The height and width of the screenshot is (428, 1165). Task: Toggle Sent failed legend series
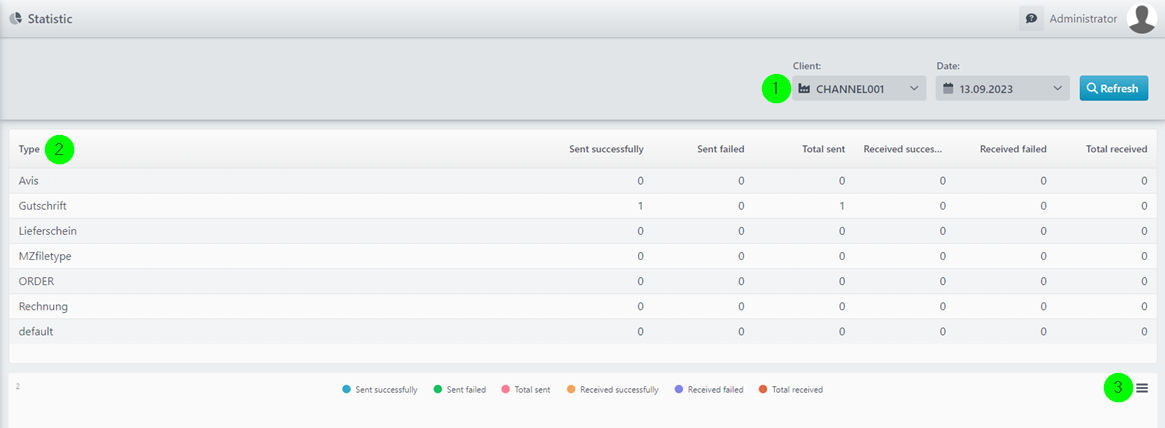[x=460, y=389]
